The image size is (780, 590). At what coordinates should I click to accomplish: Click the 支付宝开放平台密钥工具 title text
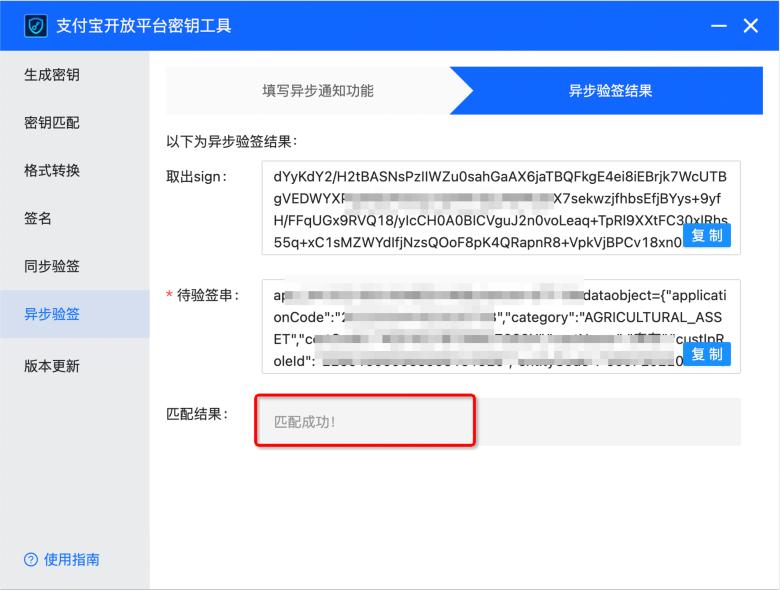[144, 26]
